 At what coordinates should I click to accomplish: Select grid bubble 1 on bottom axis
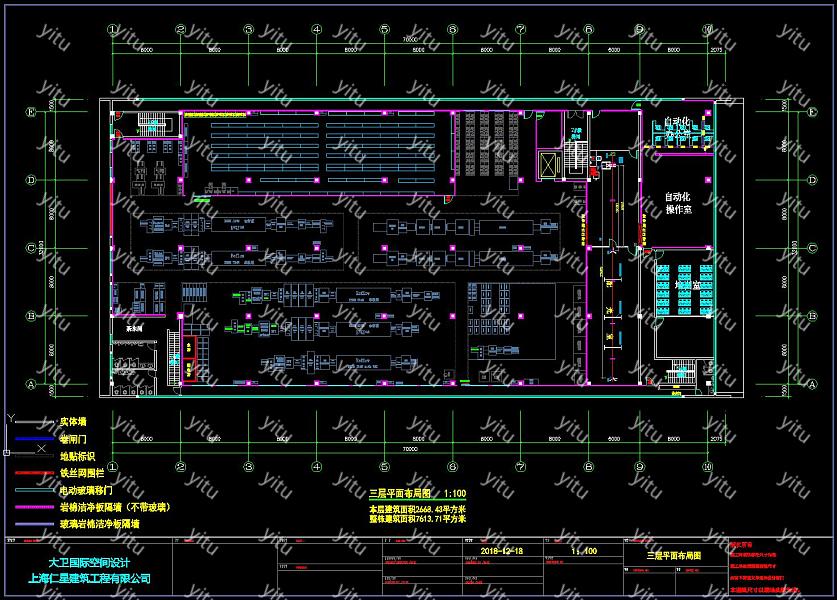point(113,466)
